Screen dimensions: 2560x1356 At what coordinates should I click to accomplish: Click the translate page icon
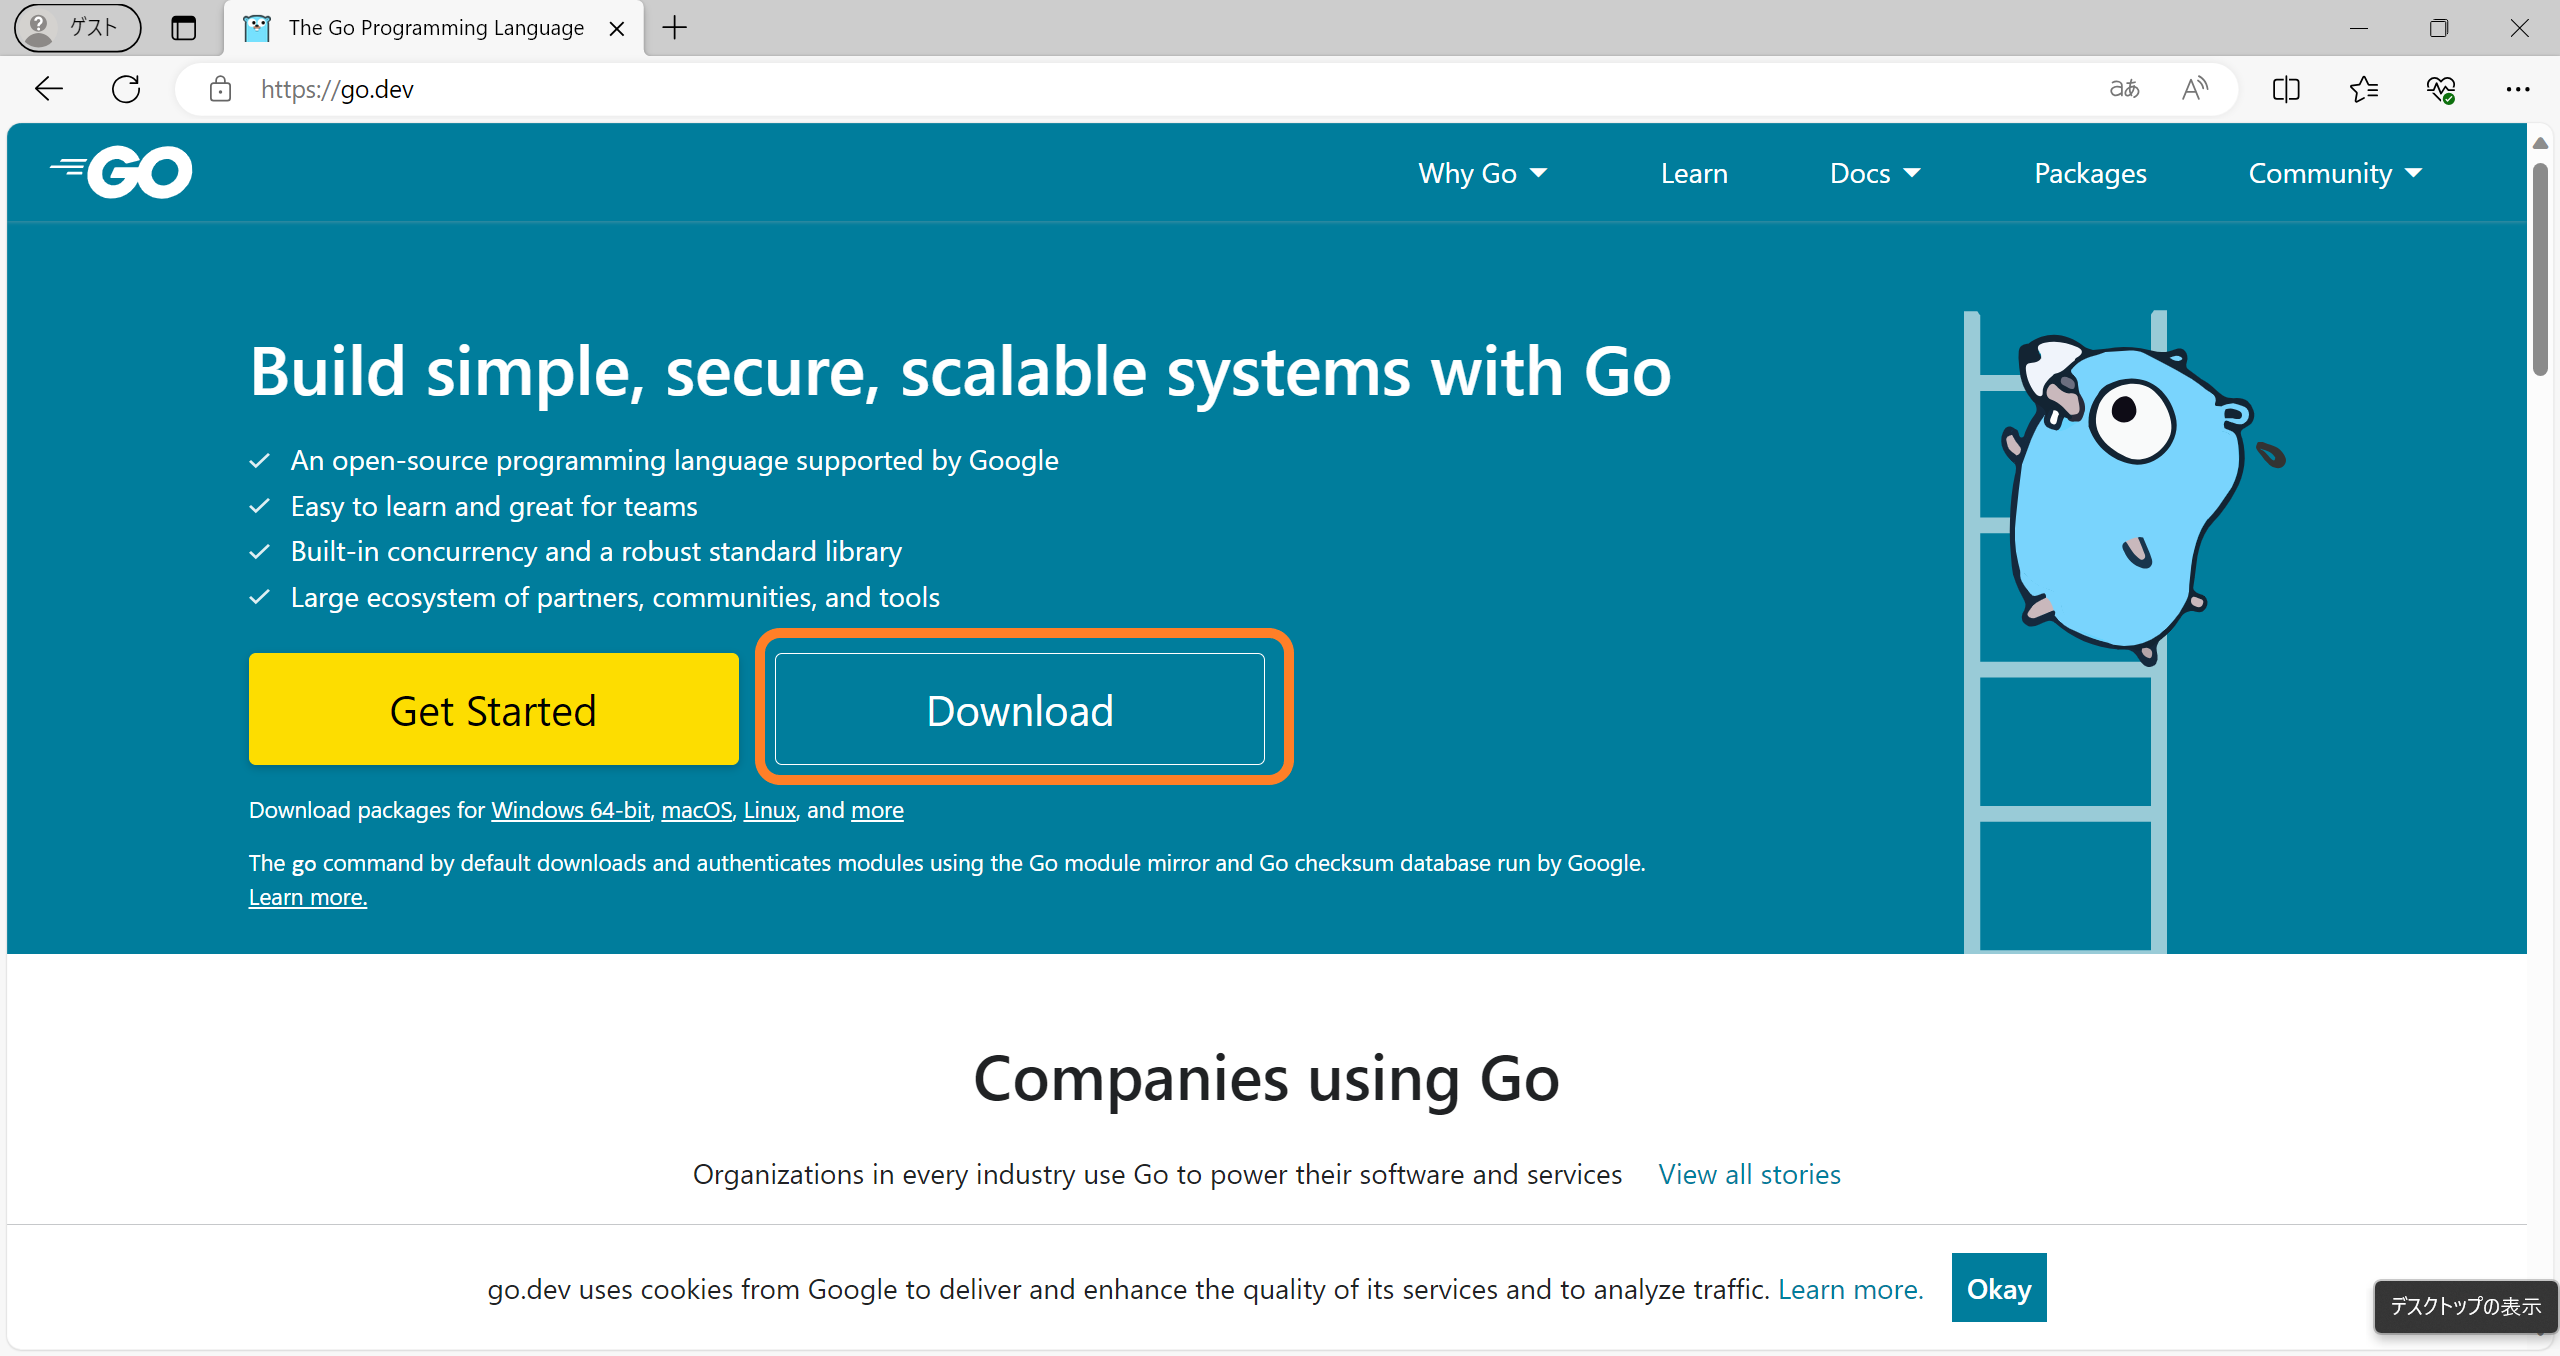click(x=2124, y=89)
